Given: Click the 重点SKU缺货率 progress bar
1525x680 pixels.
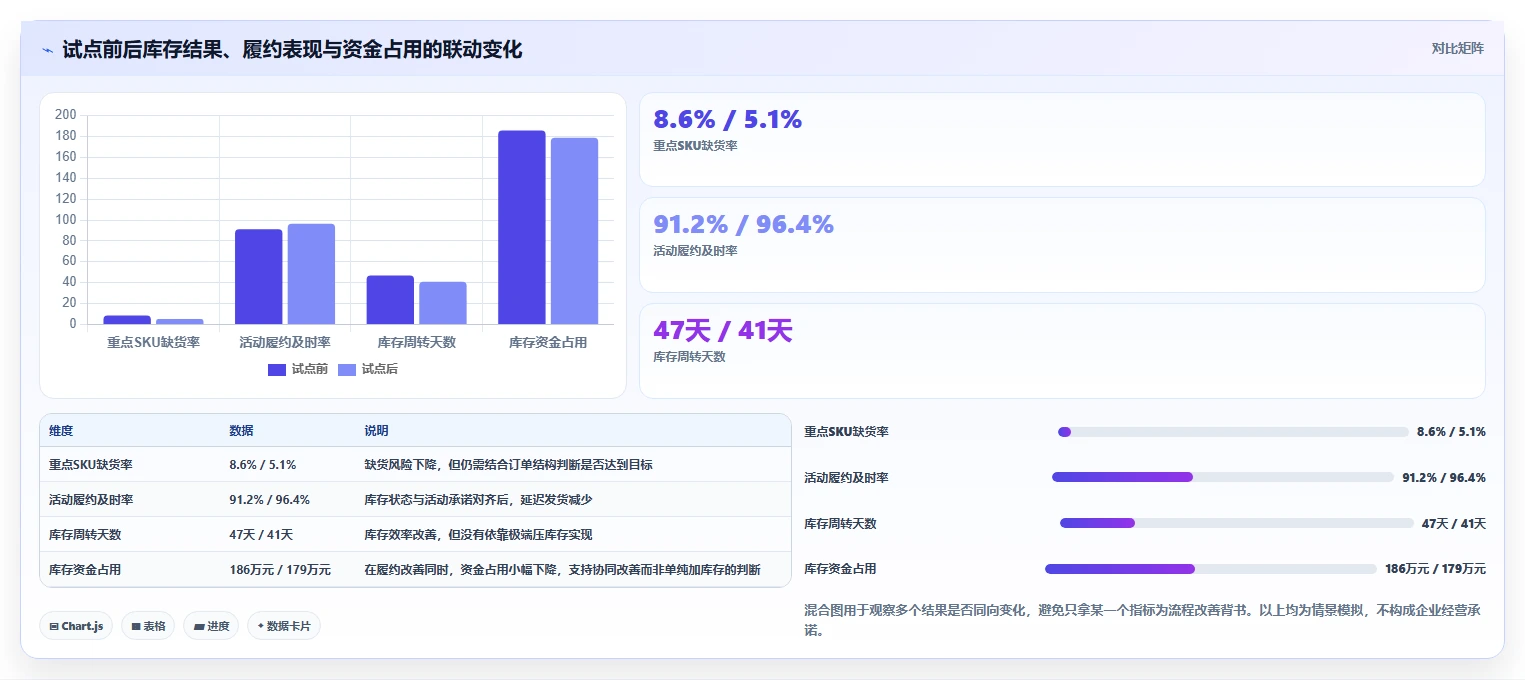Looking at the screenshot, I should point(1233,432).
